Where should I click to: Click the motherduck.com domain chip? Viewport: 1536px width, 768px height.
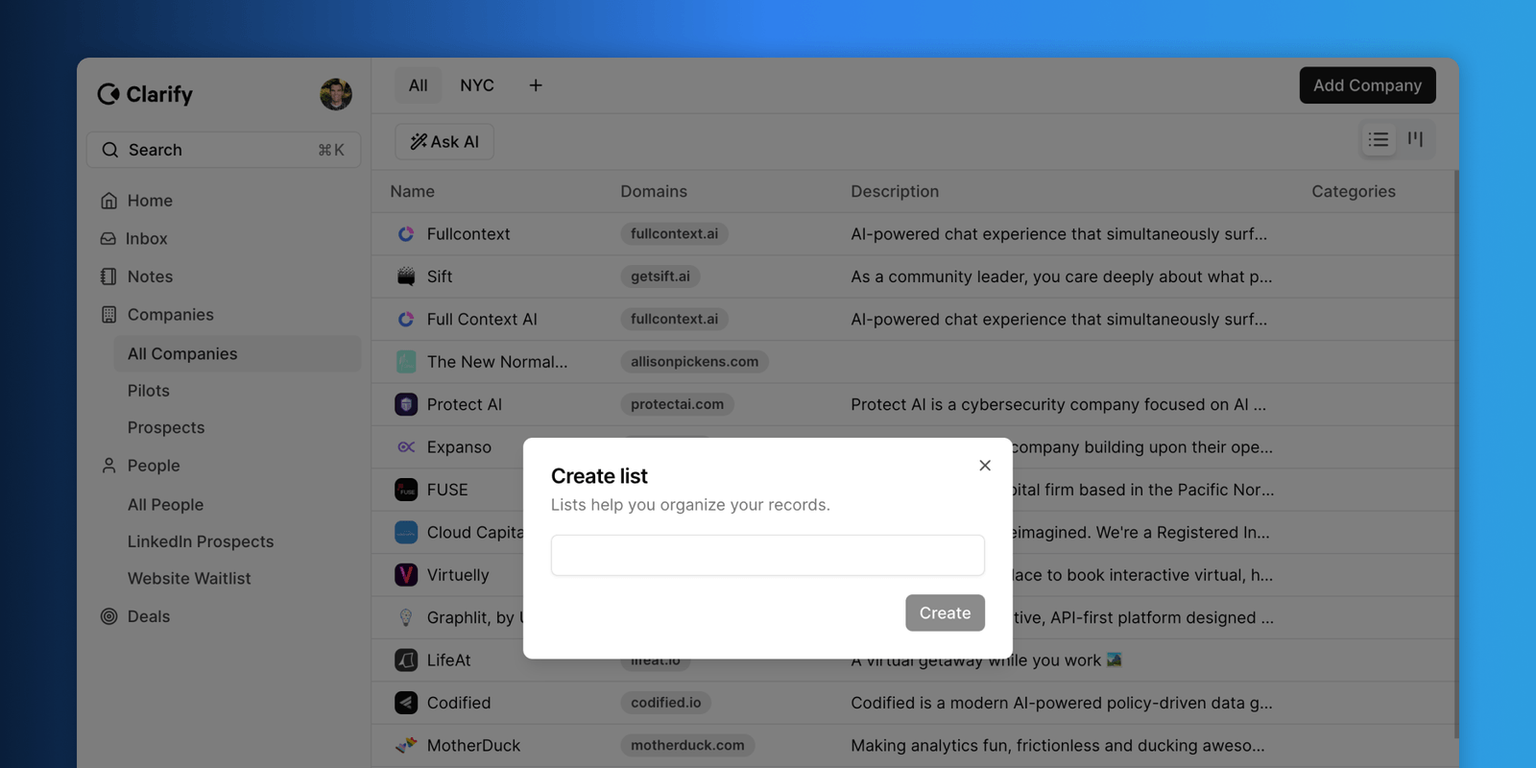[x=687, y=745]
